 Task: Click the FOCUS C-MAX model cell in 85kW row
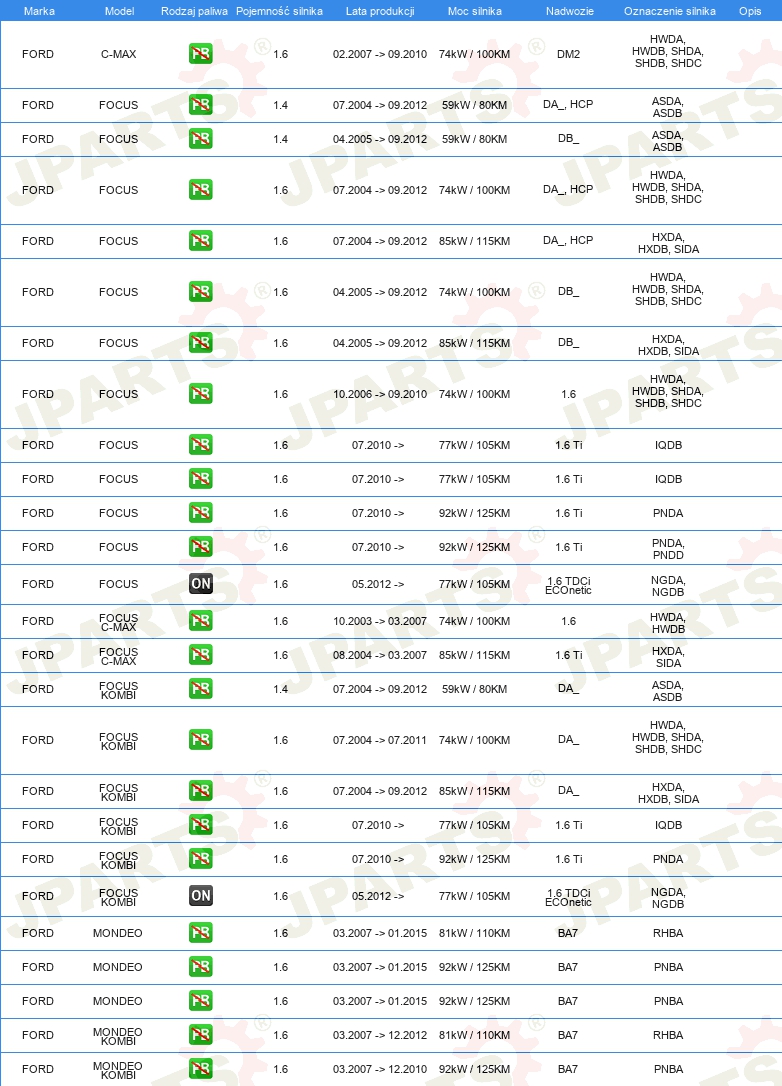(118, 657)
